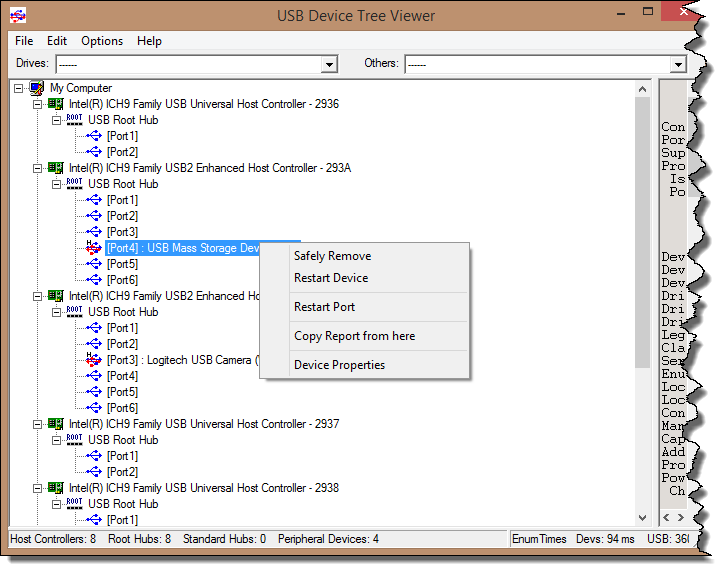Collapse the Host Controller 2937 node
728x571 pixels.
pyautogui.click(x=37, y=424)
